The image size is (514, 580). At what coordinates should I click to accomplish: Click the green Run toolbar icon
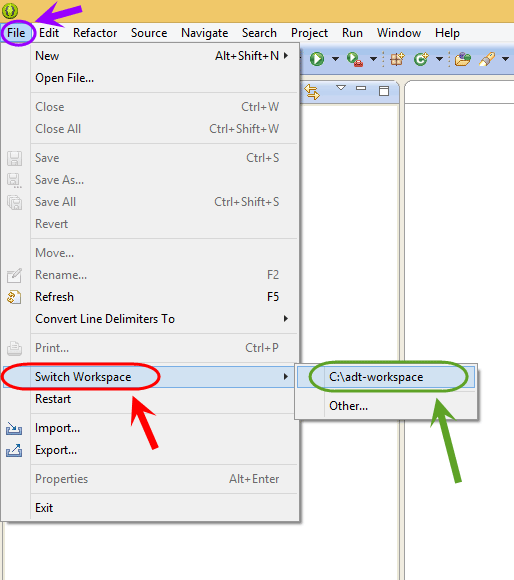coord(317,59)
